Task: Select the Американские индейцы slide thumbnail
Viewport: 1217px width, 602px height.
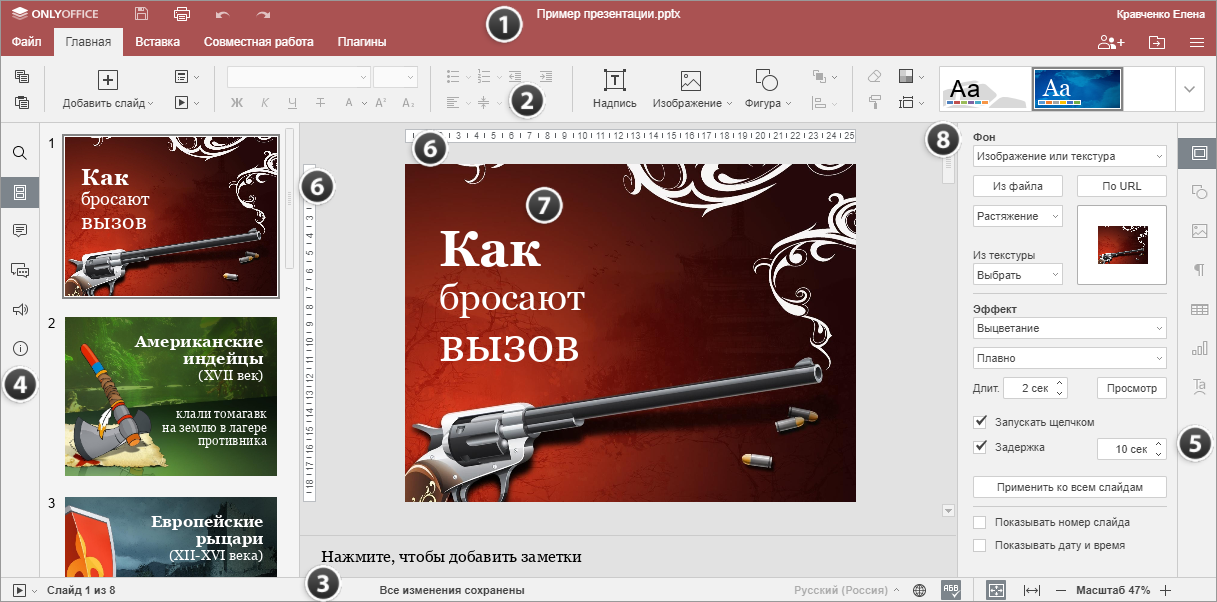Action: click(x=171, y=395)
